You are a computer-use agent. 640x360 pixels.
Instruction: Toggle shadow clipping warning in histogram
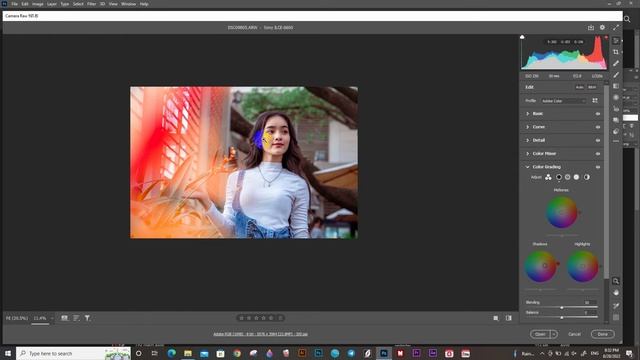pos(522,37)
